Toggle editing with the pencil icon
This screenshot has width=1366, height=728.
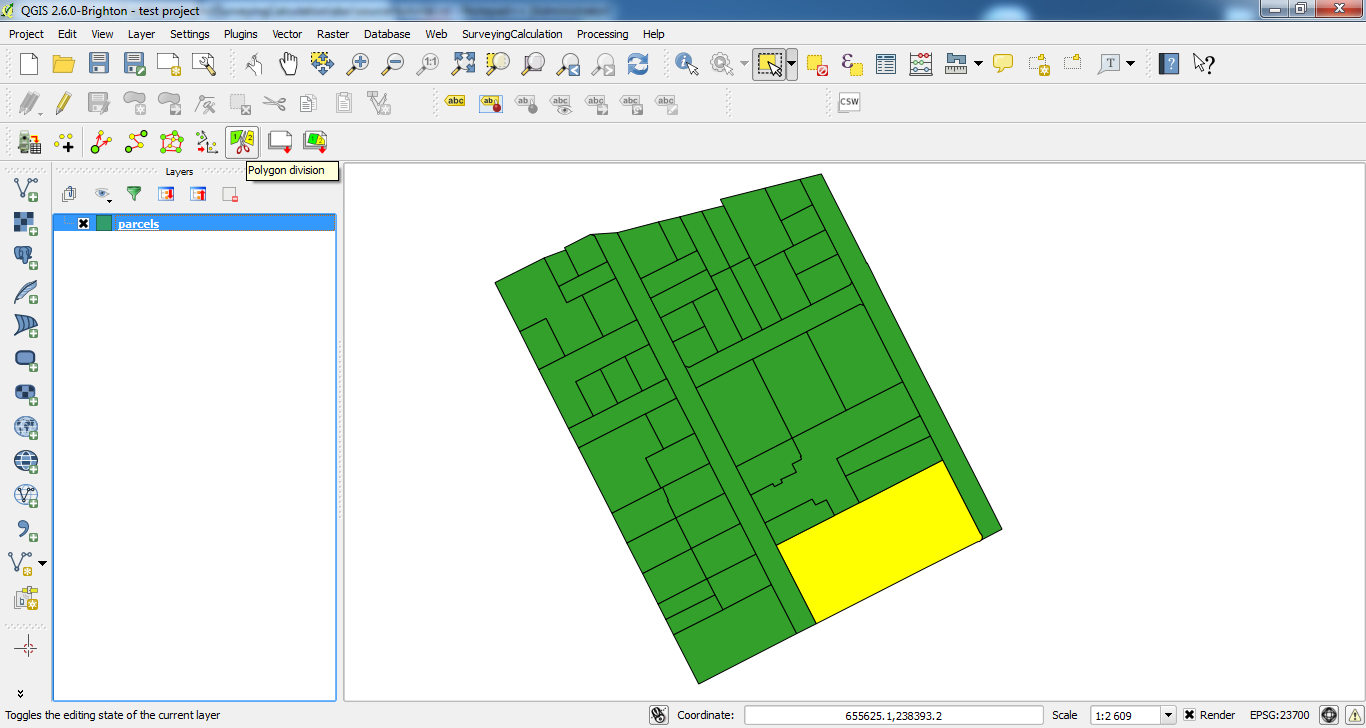click(x=63, y=102)
